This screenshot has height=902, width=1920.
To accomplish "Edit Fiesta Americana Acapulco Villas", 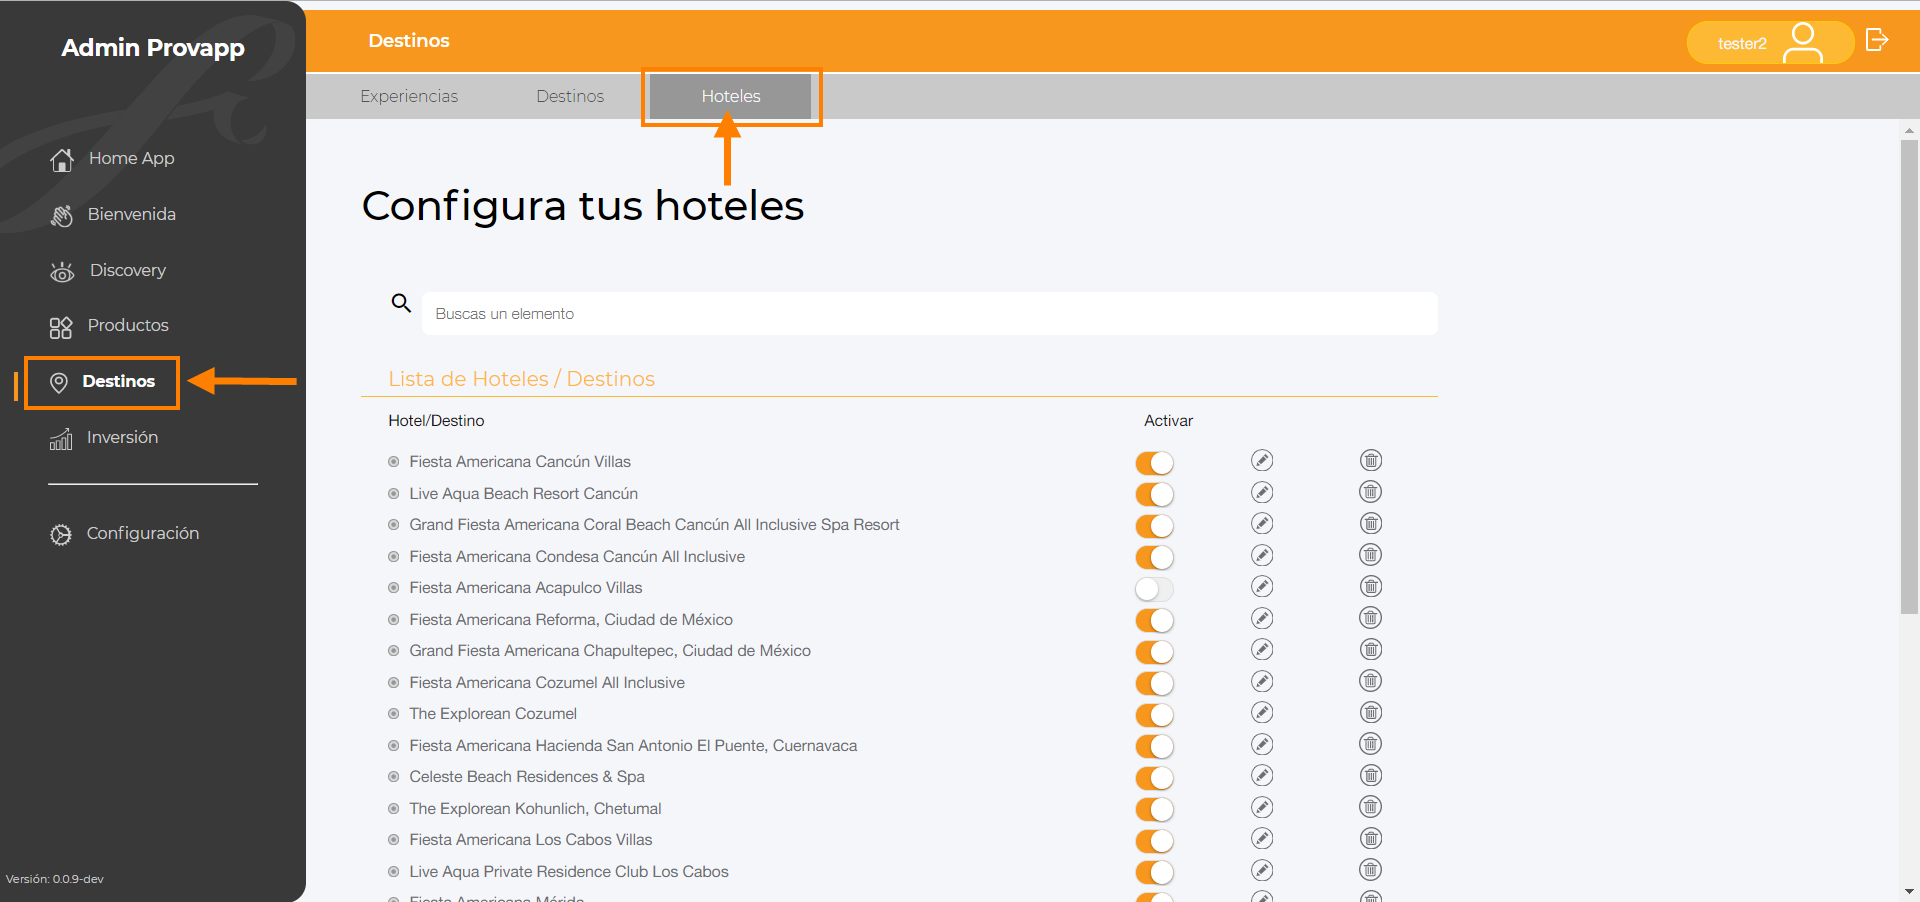I will [x=1262, y=586].
